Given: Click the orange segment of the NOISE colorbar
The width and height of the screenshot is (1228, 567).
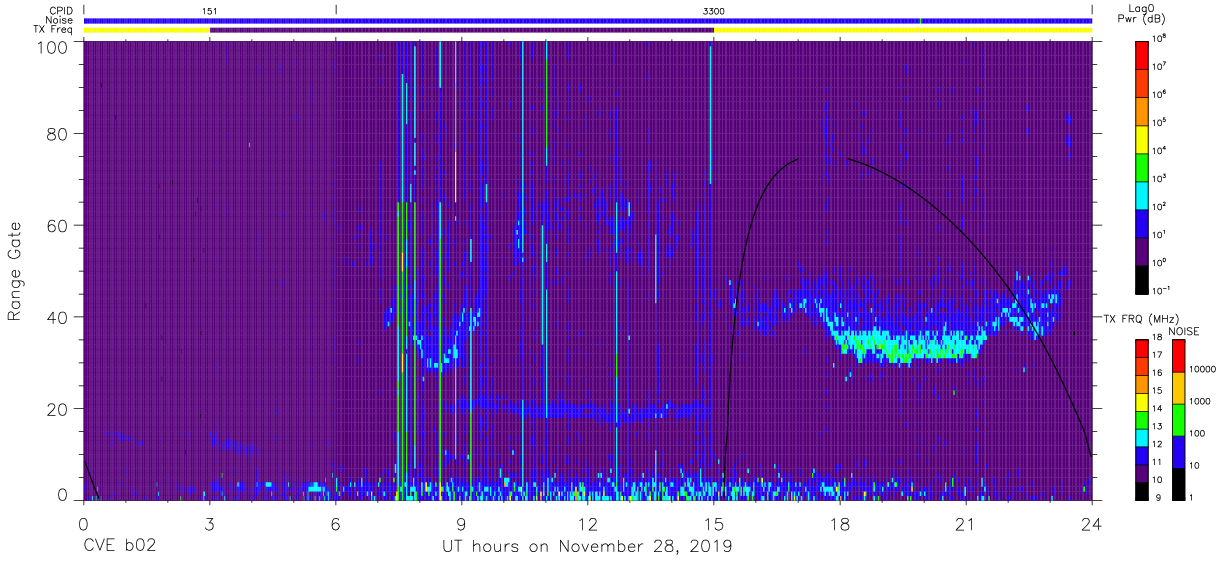Looking at the screenshot, I should [x=1178, y=388].
